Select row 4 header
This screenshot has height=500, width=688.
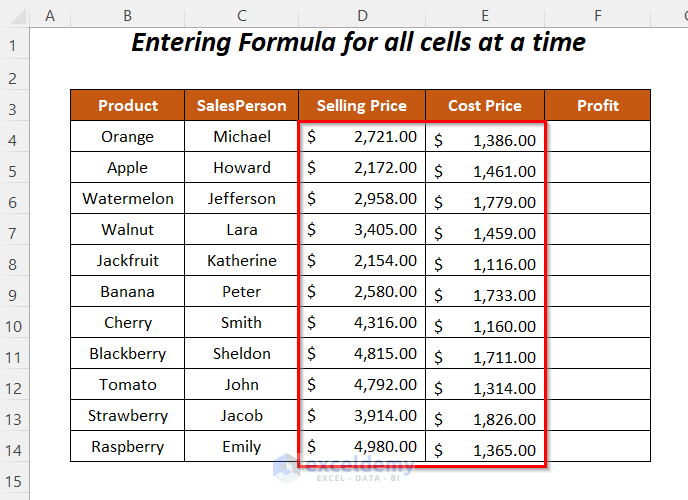(x=14, y=137)
